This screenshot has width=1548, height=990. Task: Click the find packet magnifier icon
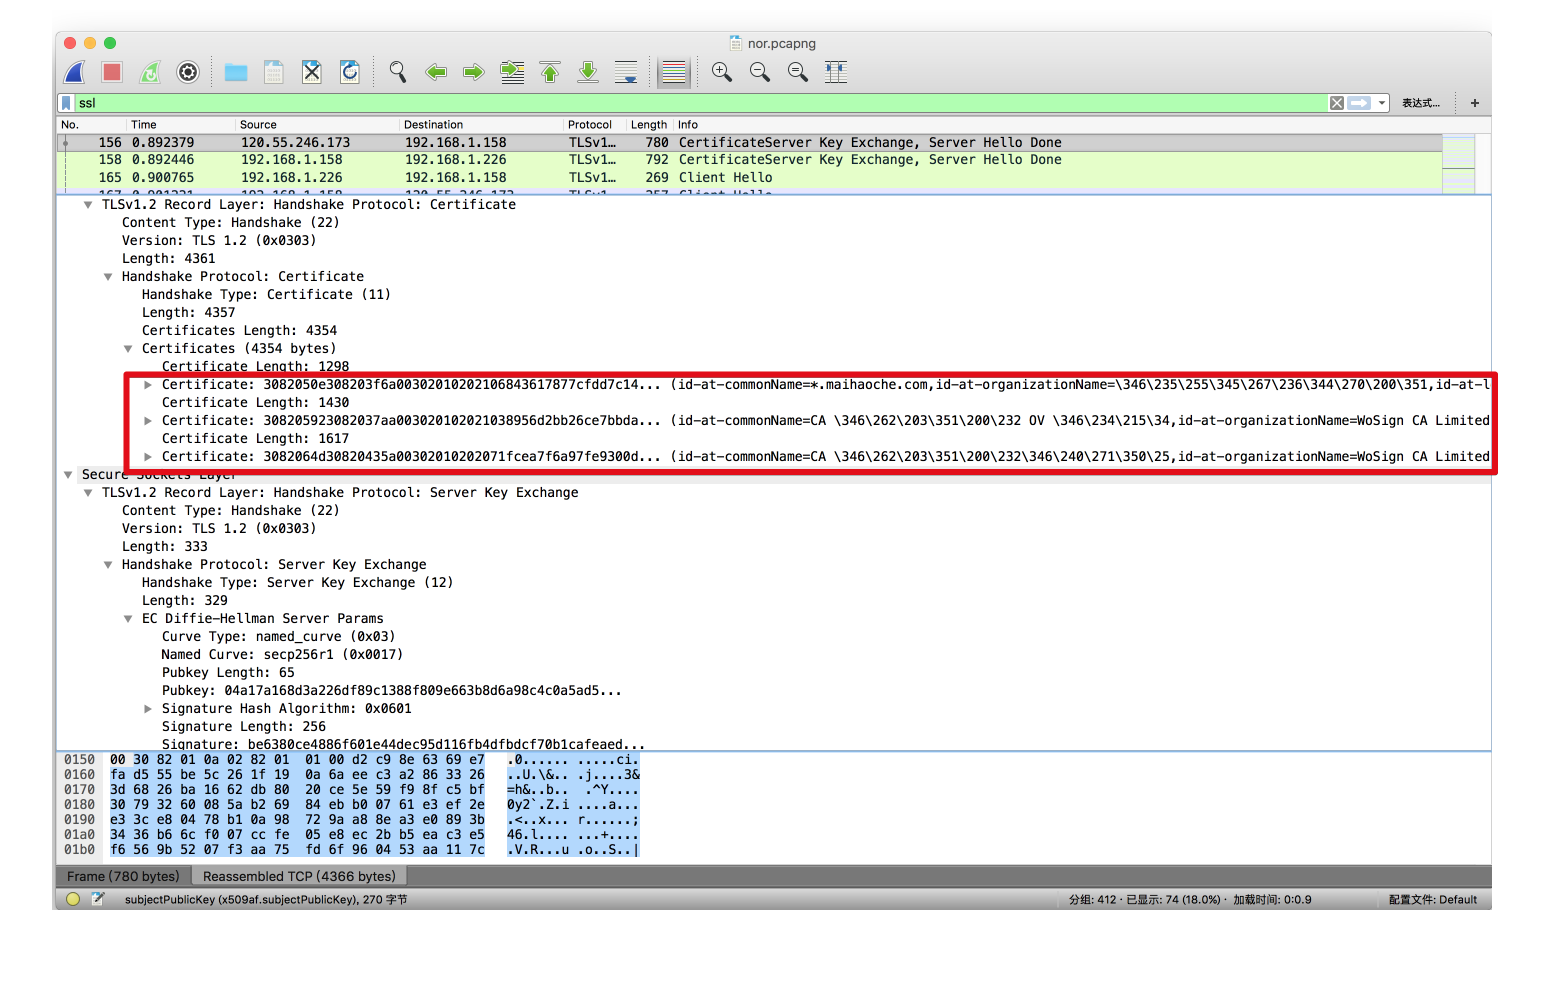(398, 72)
